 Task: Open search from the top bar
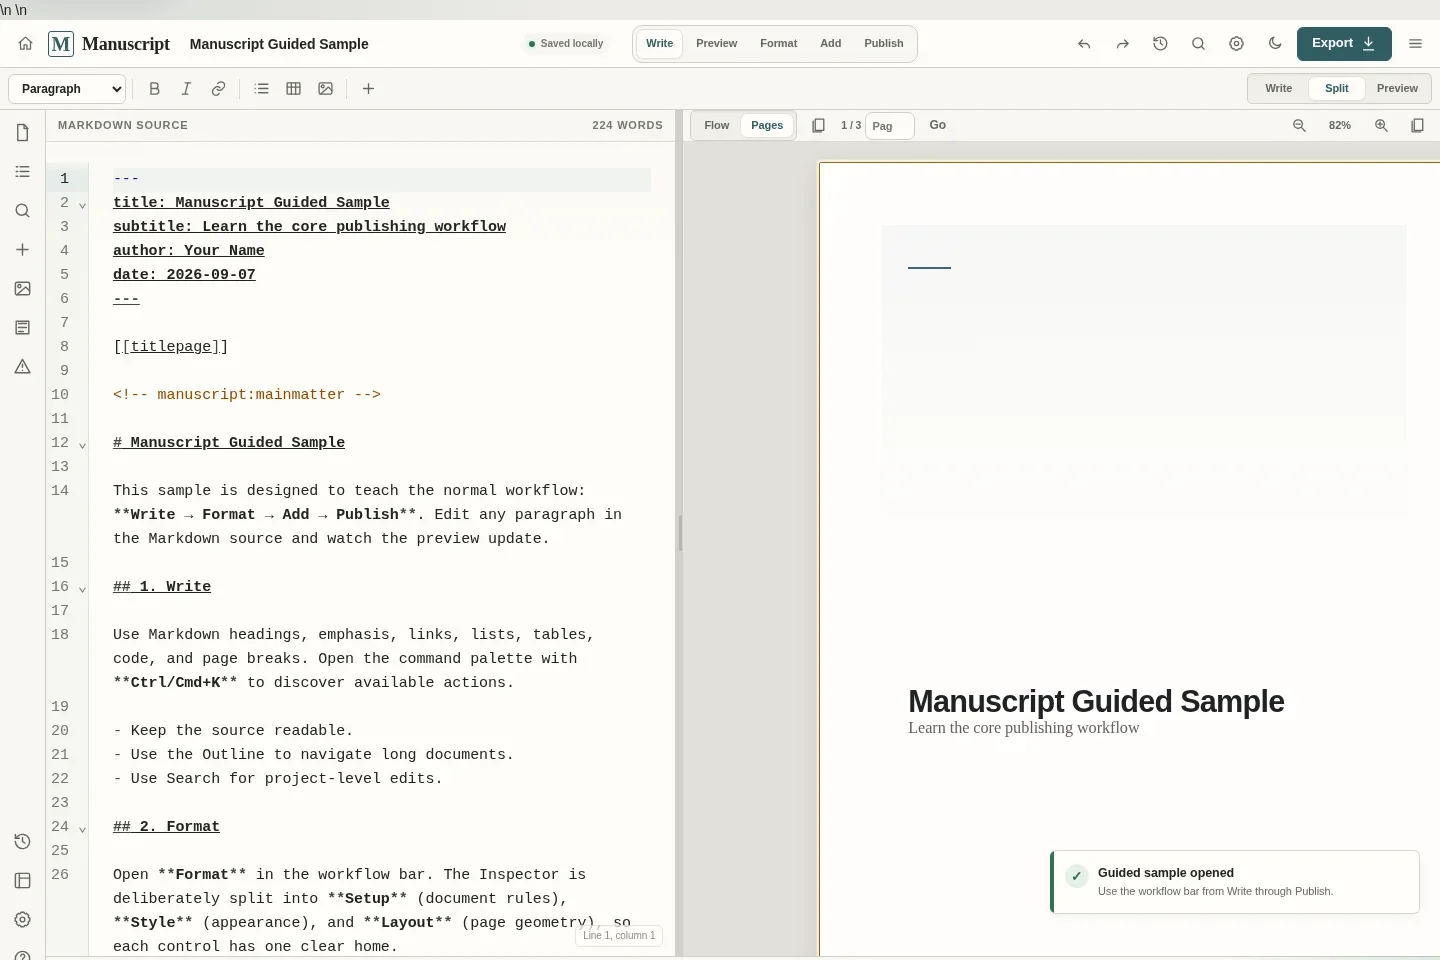[1198, 44]
